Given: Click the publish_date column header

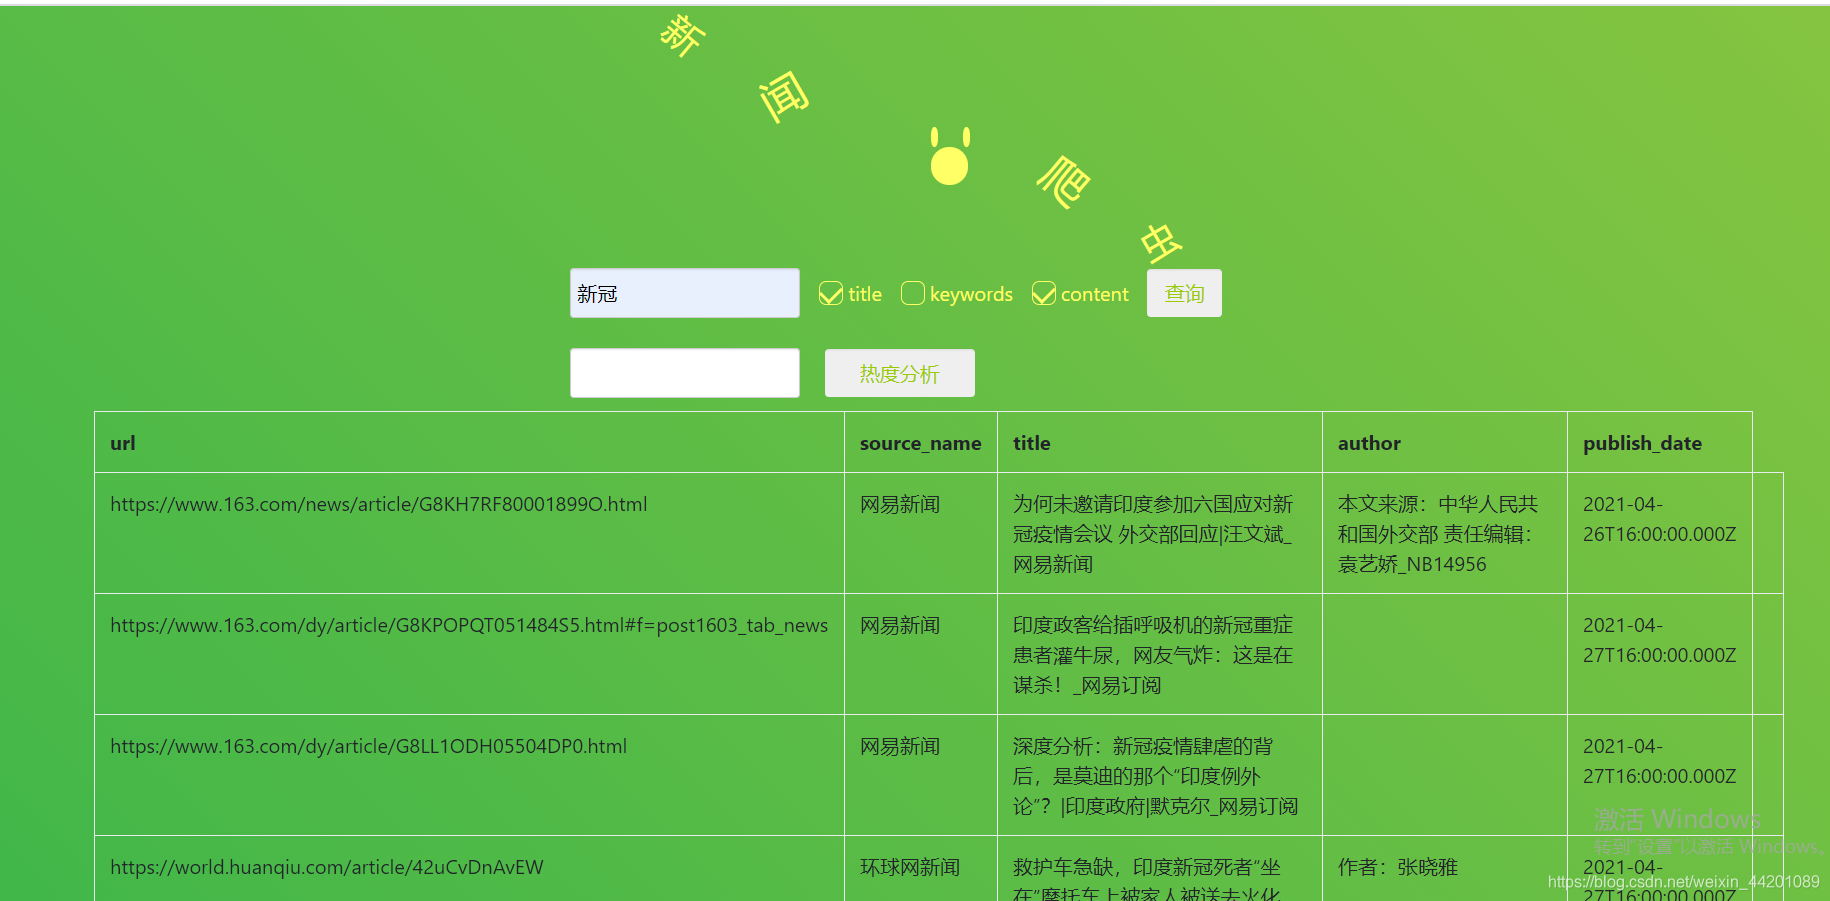Looking at the screenshot, I should point(1642,443).
